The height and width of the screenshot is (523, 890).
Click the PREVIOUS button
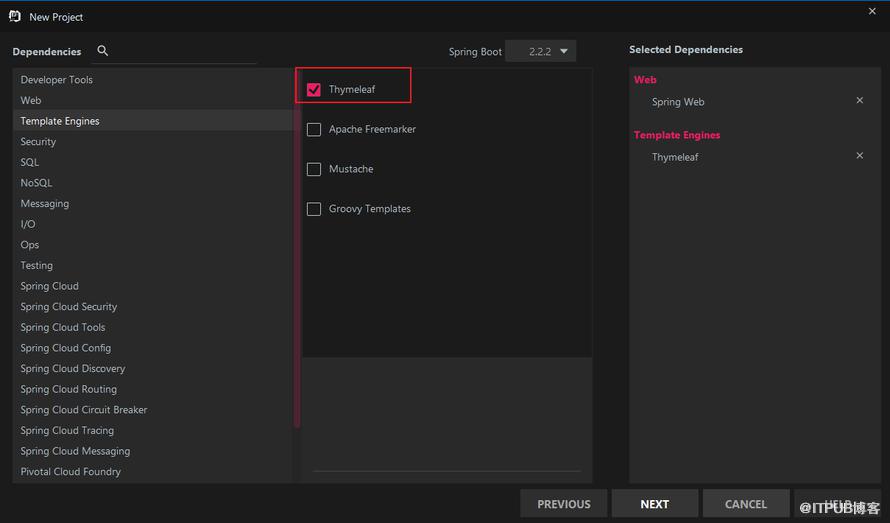[x=564, y=504]
